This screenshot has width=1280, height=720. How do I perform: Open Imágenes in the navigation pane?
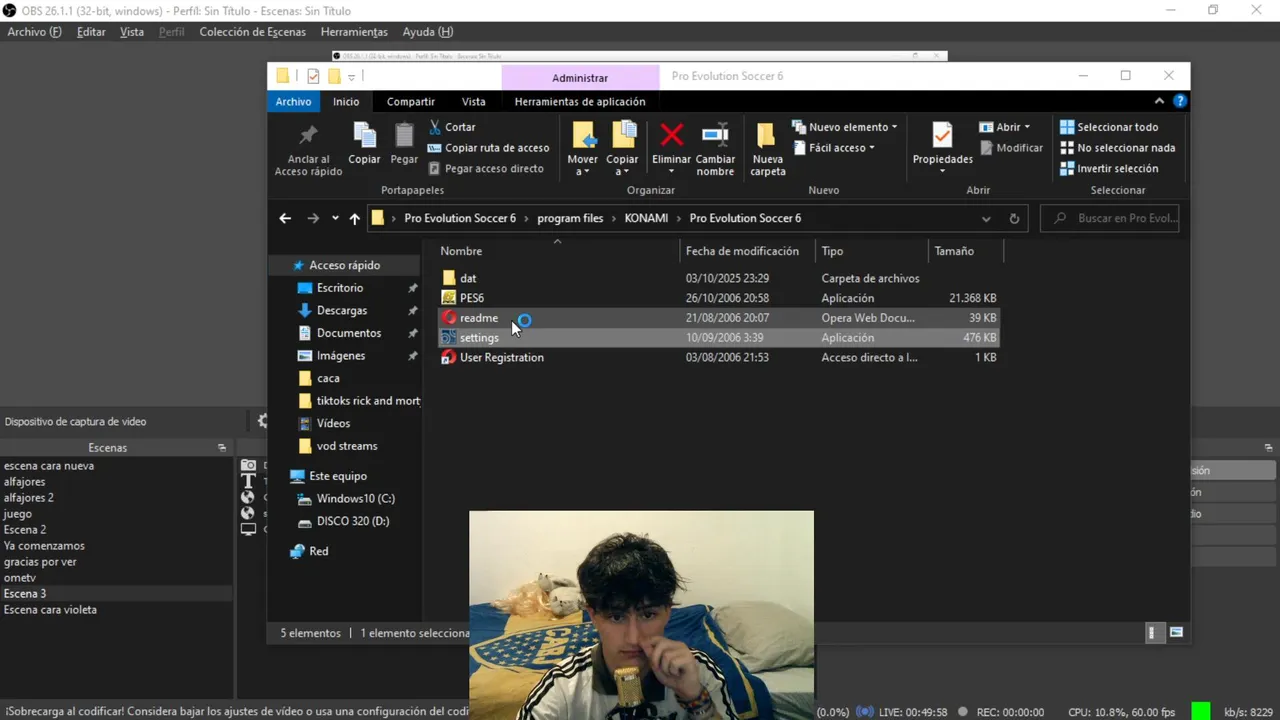point(341,356)
